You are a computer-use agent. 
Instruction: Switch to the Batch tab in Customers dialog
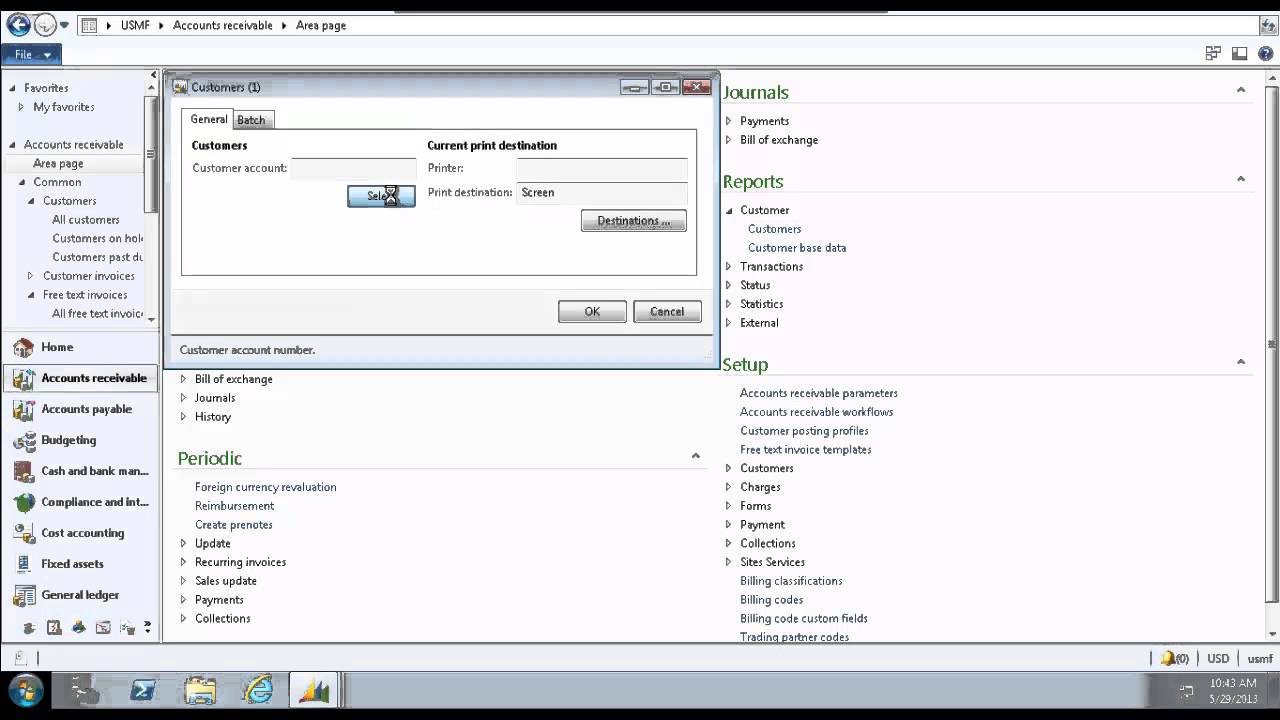251,120
